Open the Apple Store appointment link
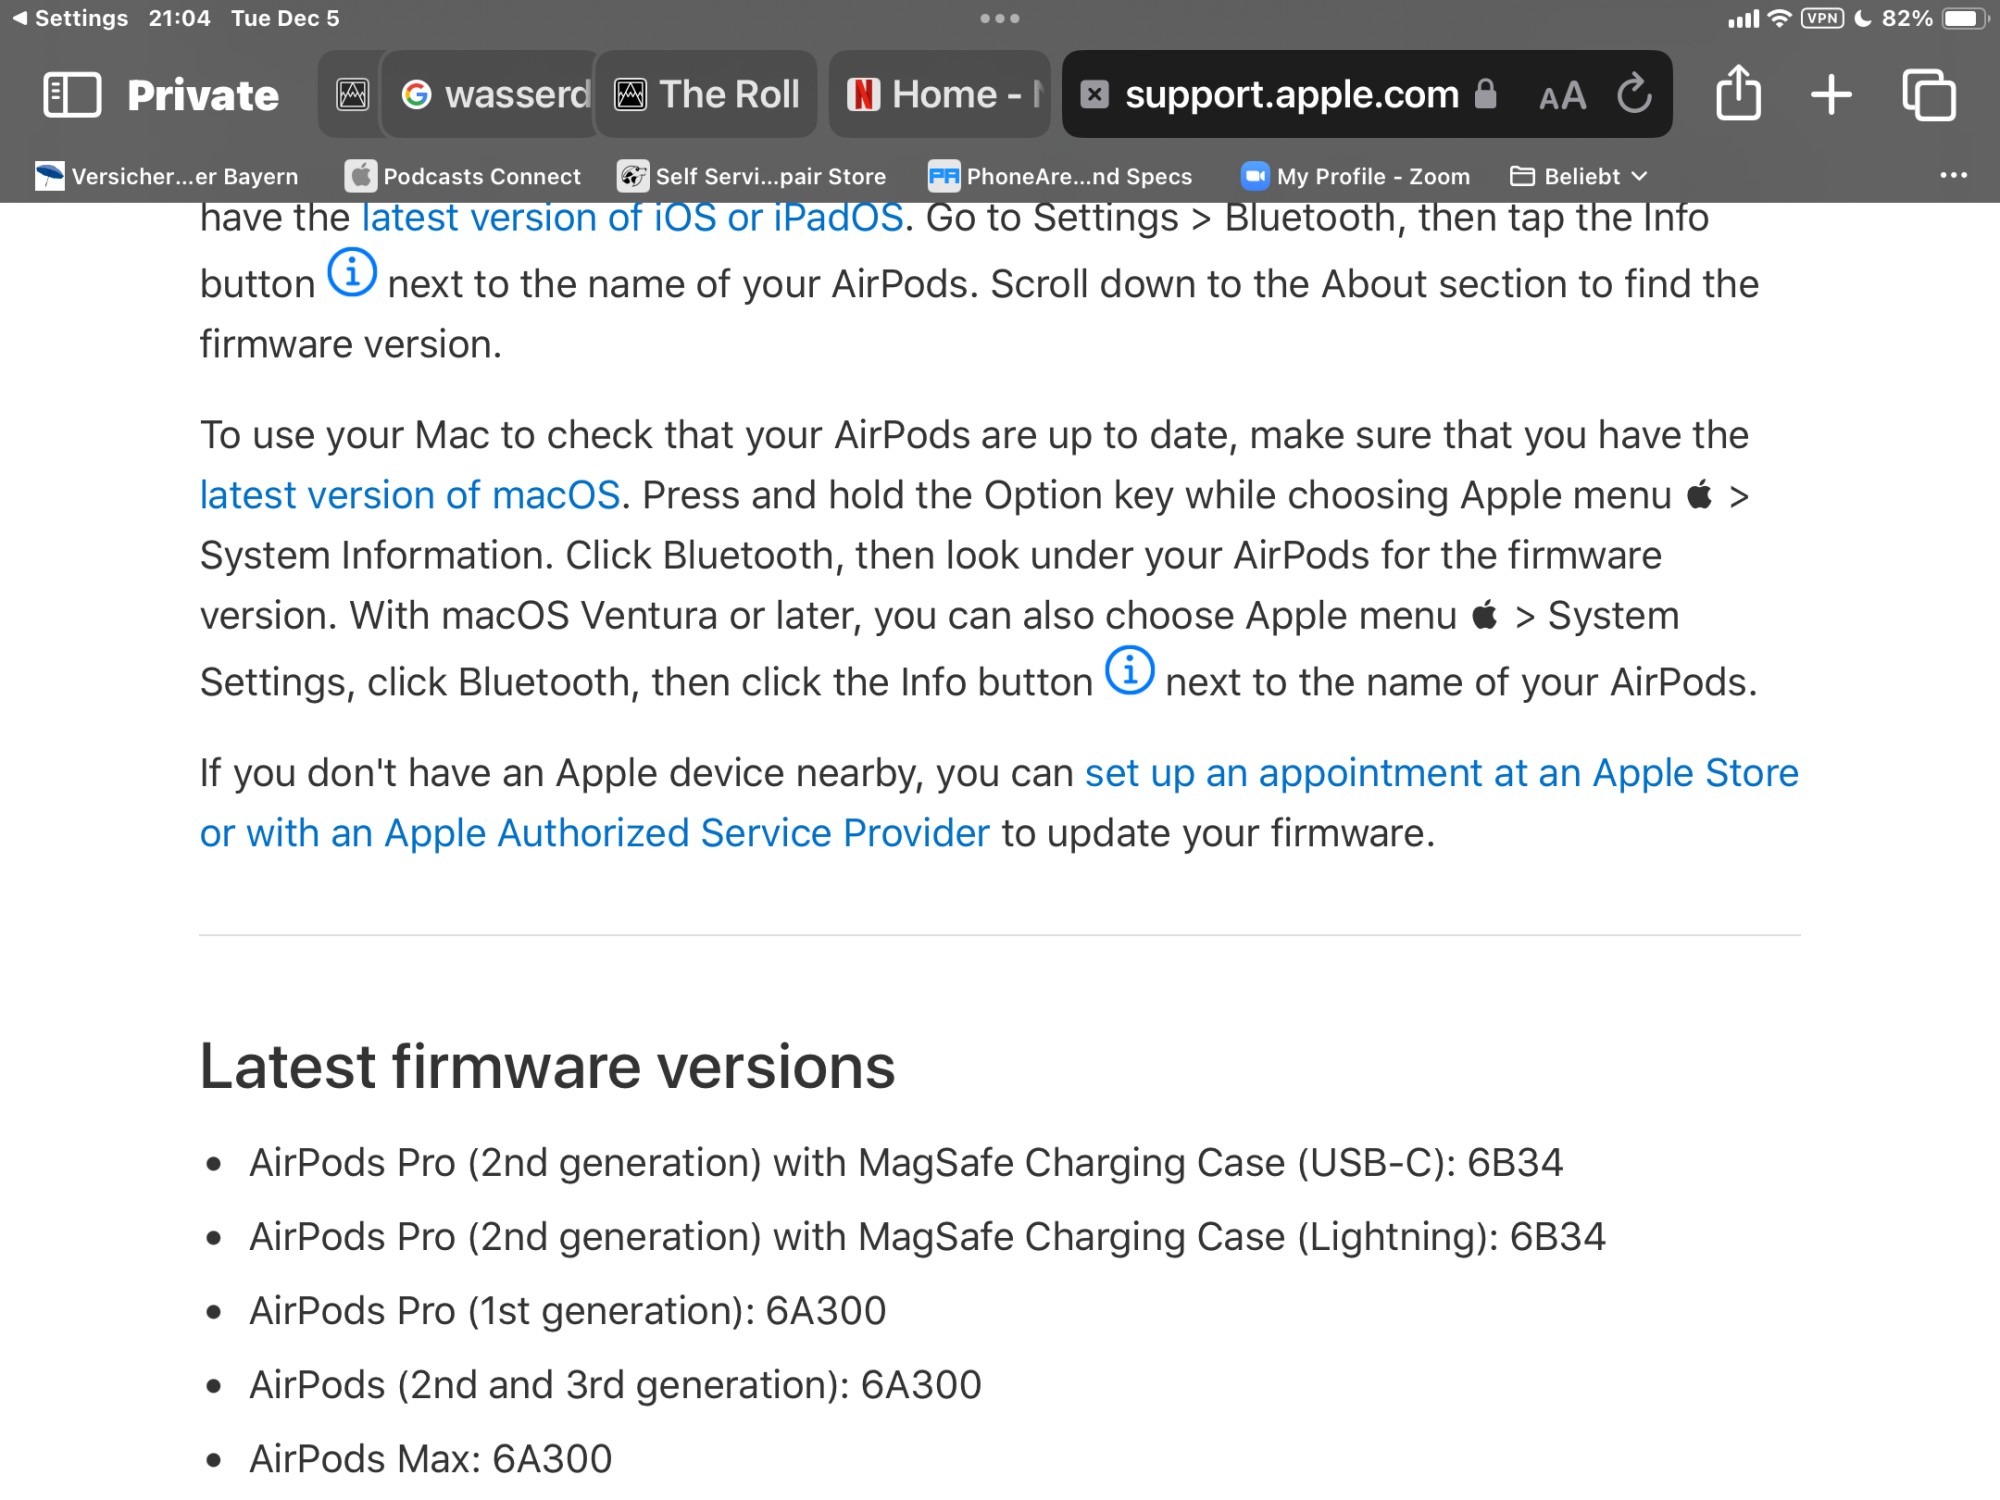The height and width of the screenshot is (1500, 2000). [1441, 773]
